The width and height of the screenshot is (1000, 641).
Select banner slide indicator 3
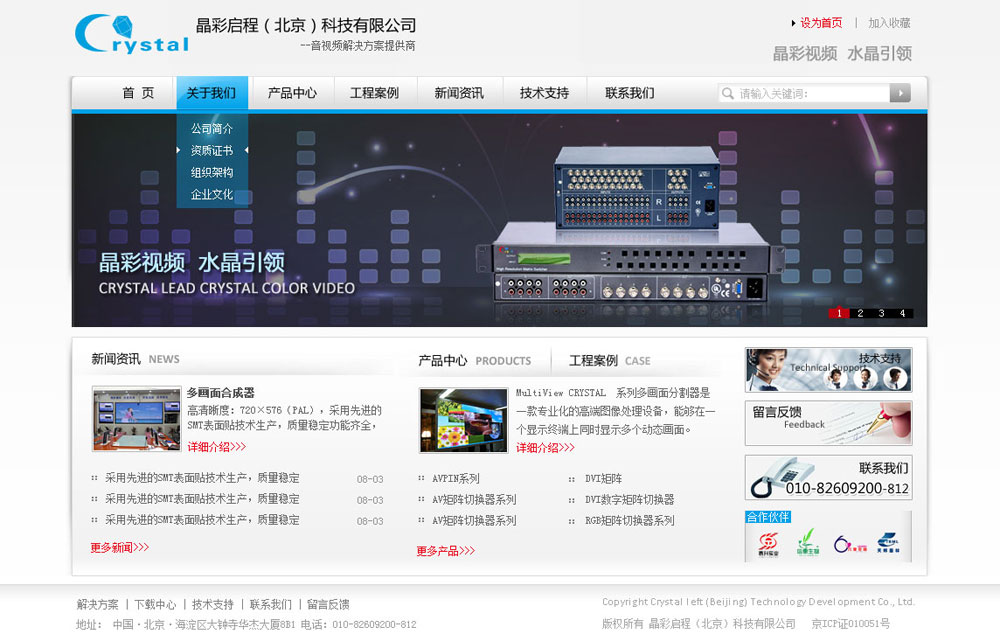[x=881, y=313]
